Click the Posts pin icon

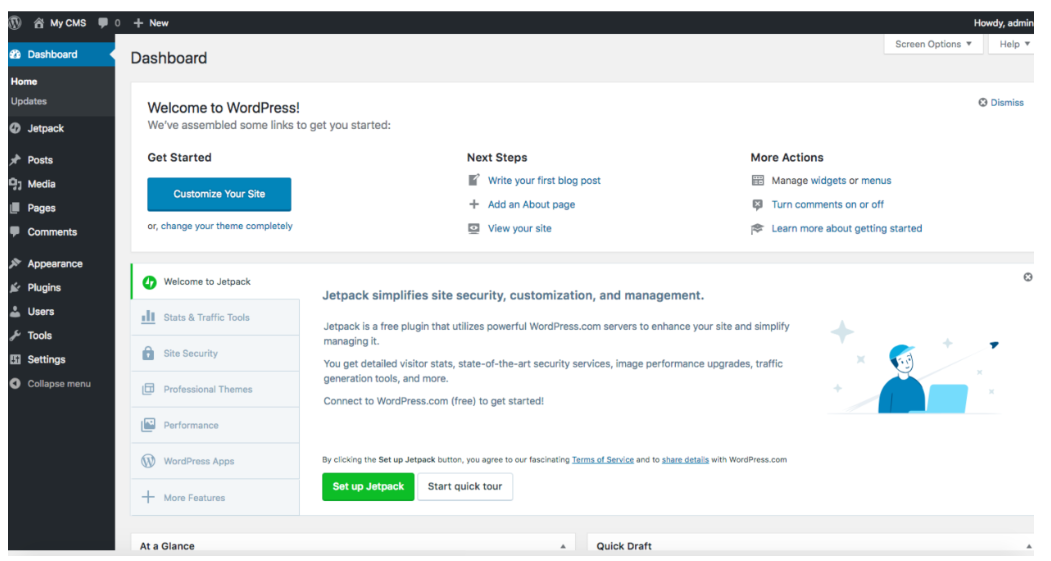[15, 160]
